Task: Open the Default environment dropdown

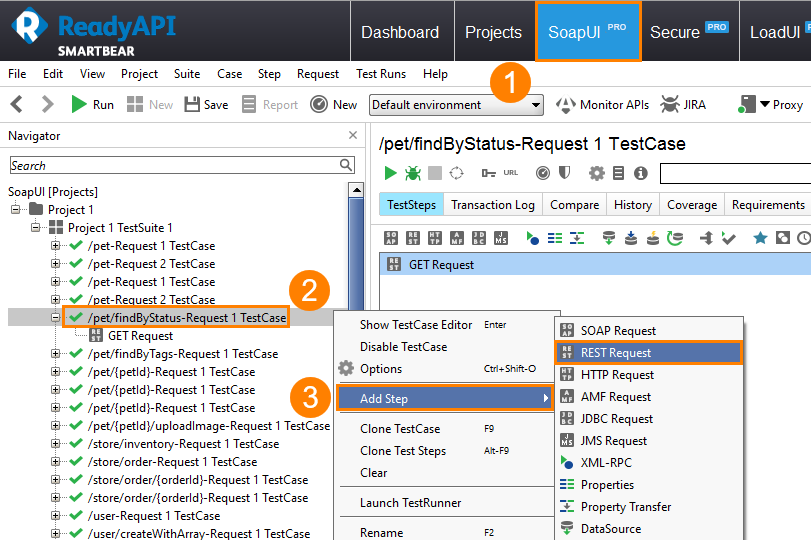Action: (x=457, y=105)
